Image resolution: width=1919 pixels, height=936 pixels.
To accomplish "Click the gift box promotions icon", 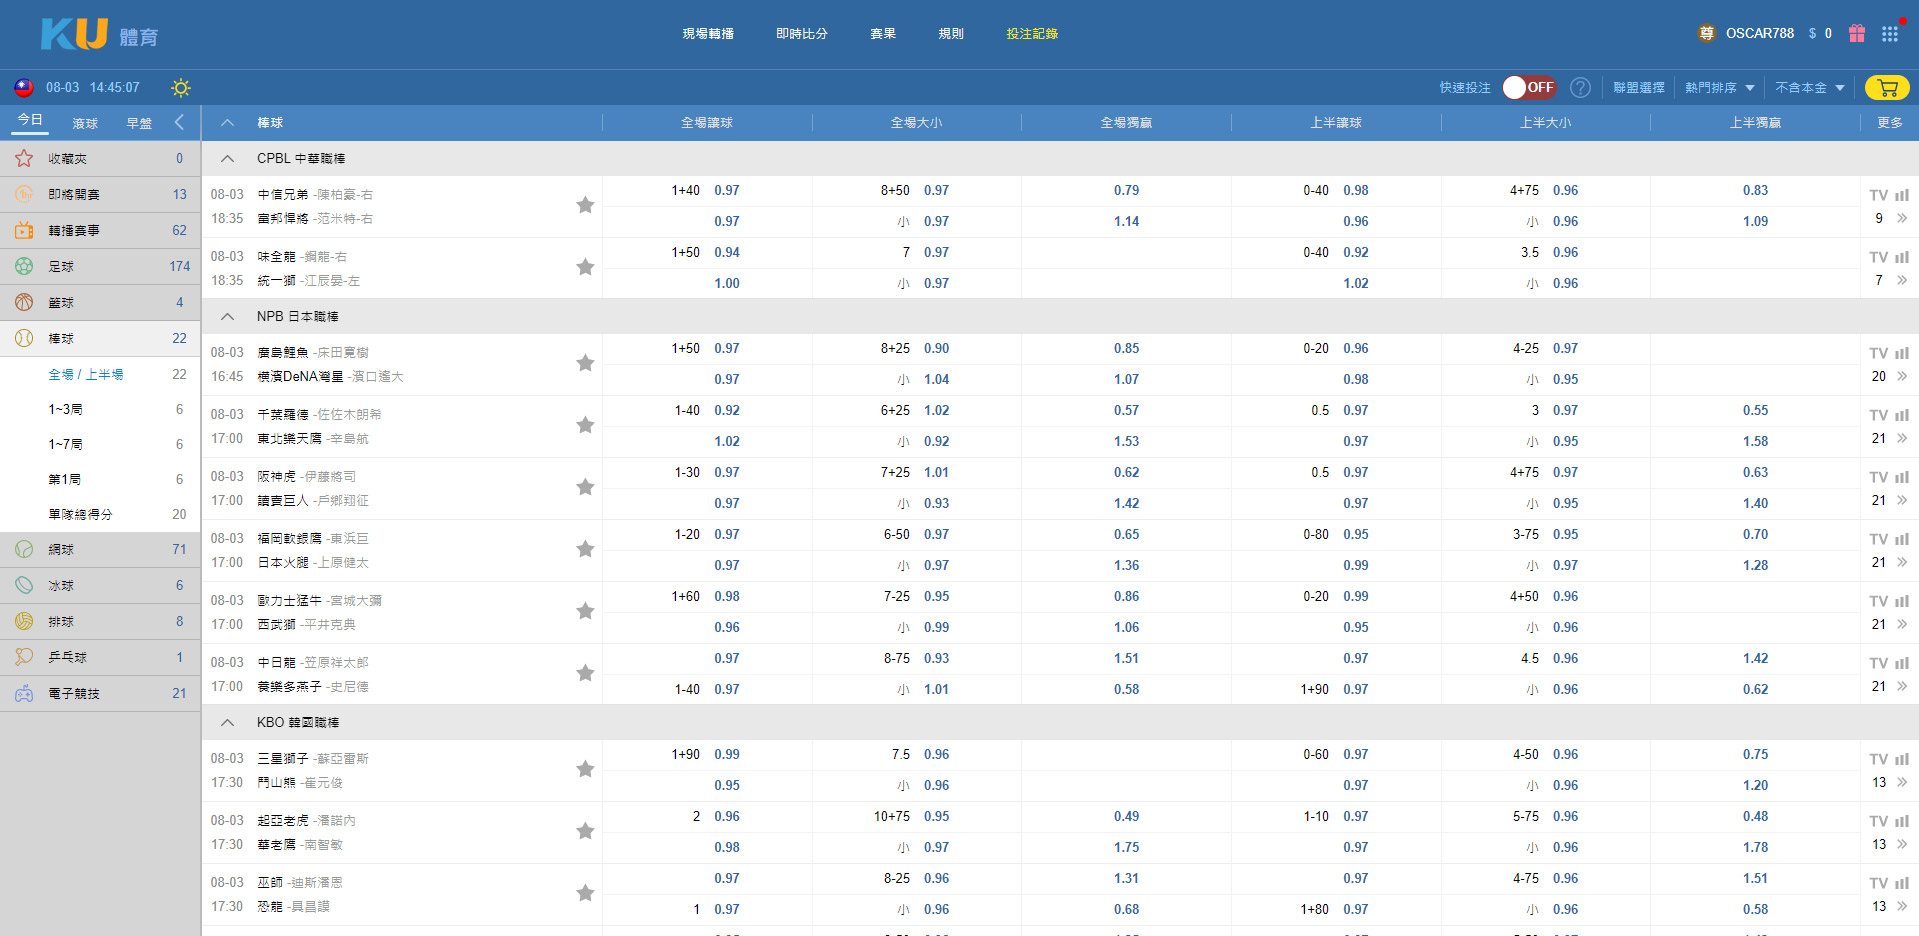I will point(1857,33).
